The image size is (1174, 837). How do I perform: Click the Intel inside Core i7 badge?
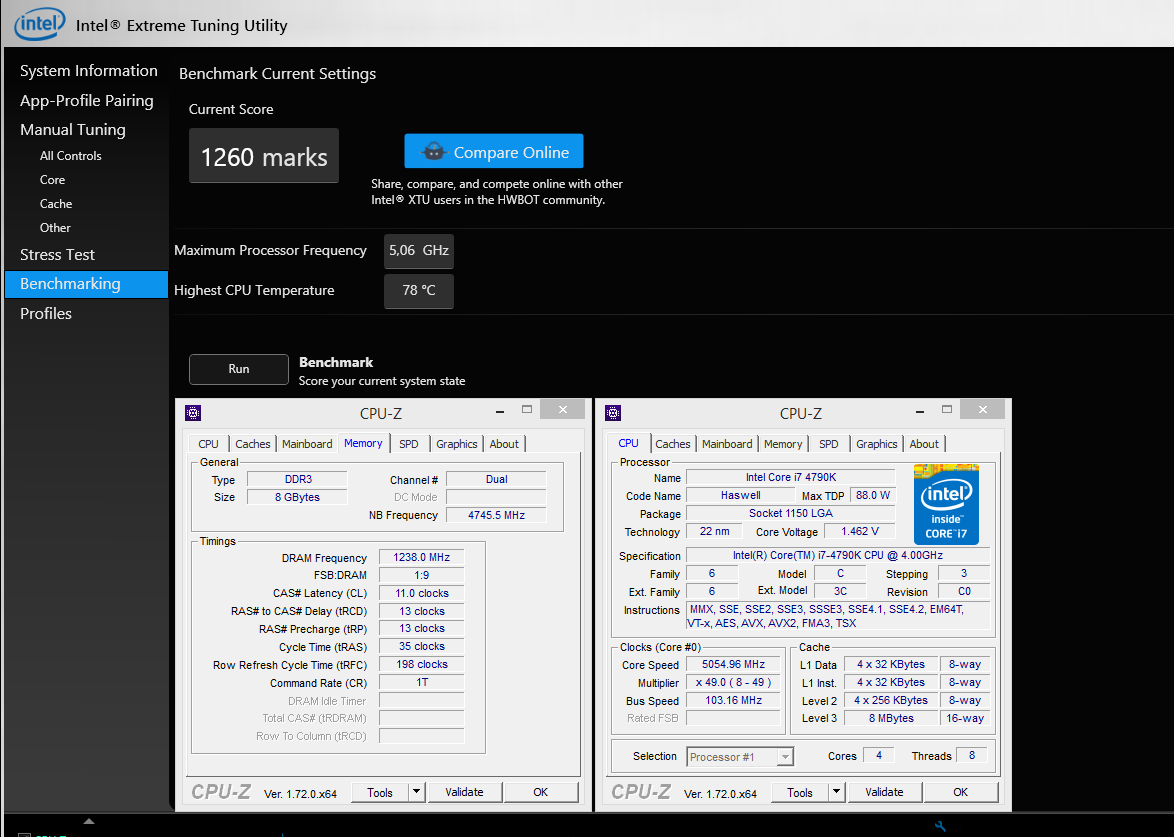[946, 504]
